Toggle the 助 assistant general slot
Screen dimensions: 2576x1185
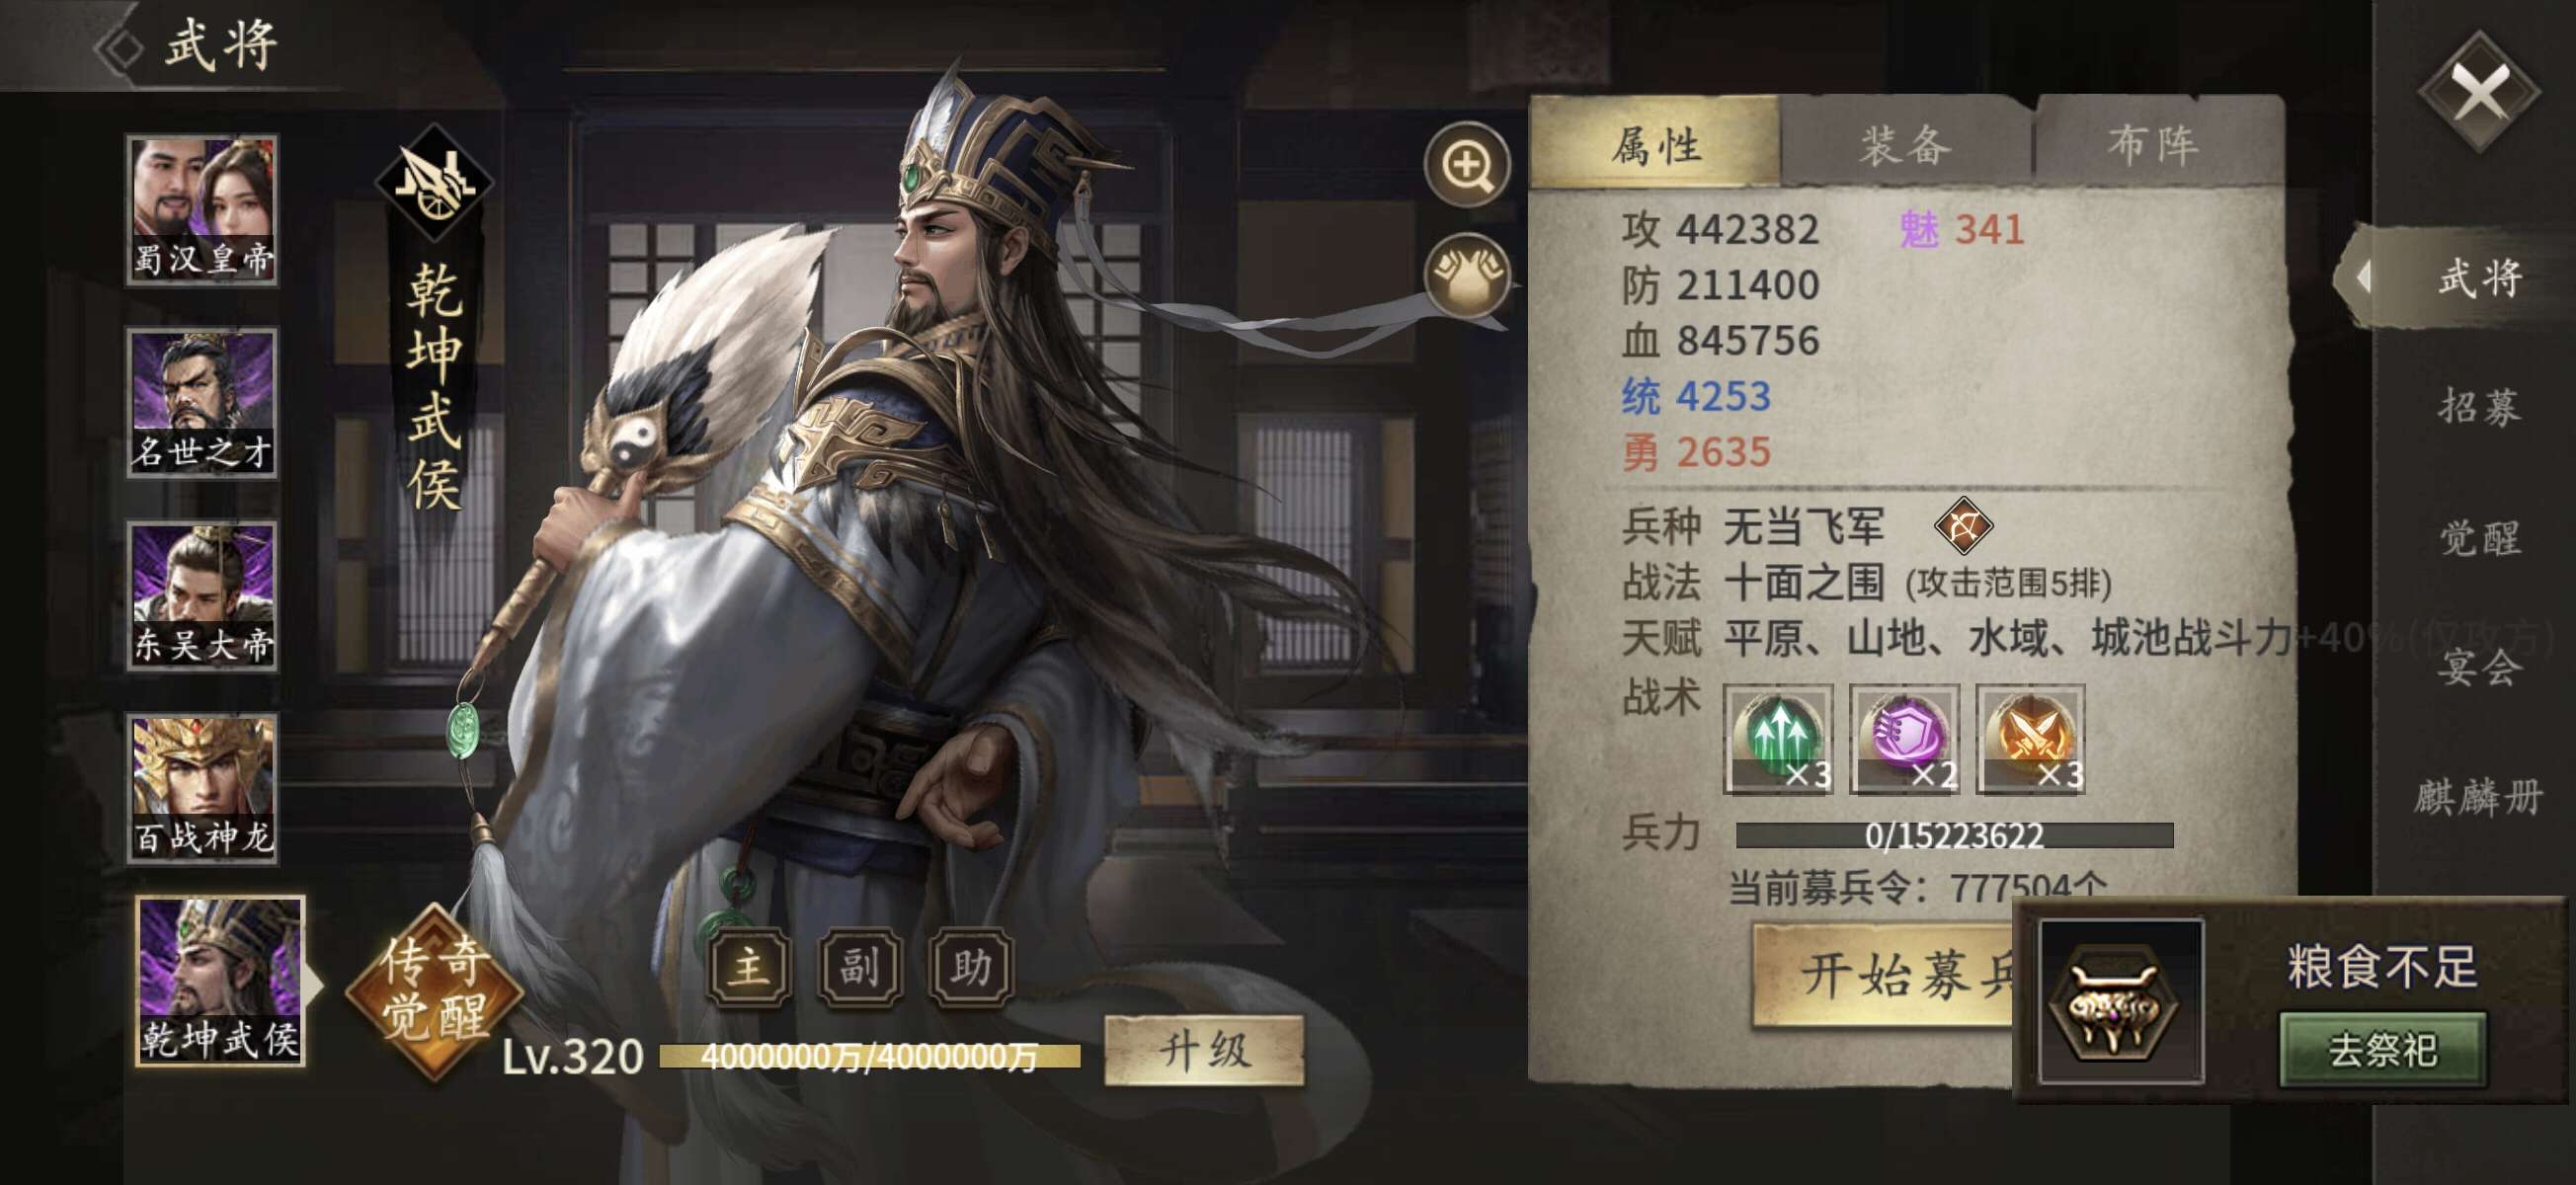coord(971,967)
